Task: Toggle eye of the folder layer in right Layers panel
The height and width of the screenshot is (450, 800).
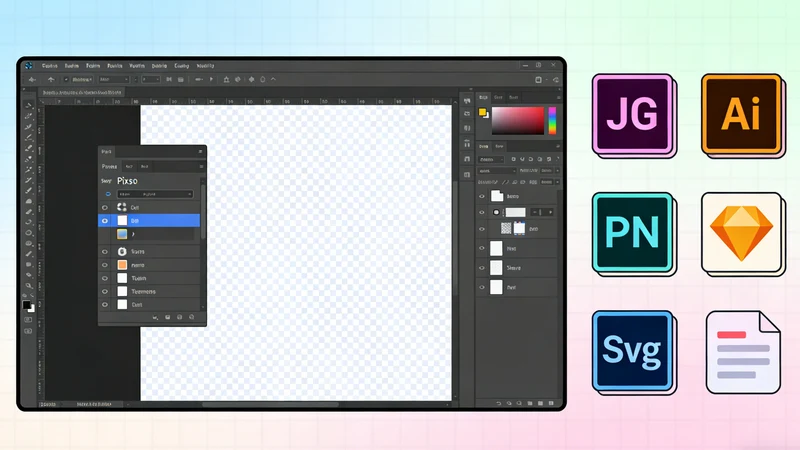Action: (x=482, y=196)
